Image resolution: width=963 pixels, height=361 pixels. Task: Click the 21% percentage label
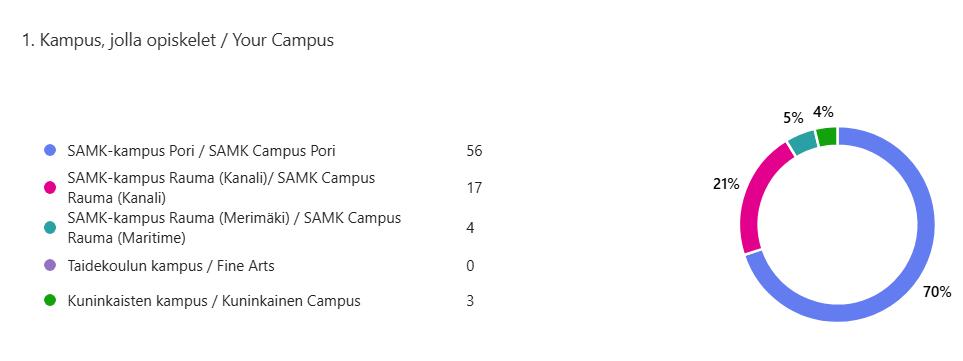[x=726, y=184]
